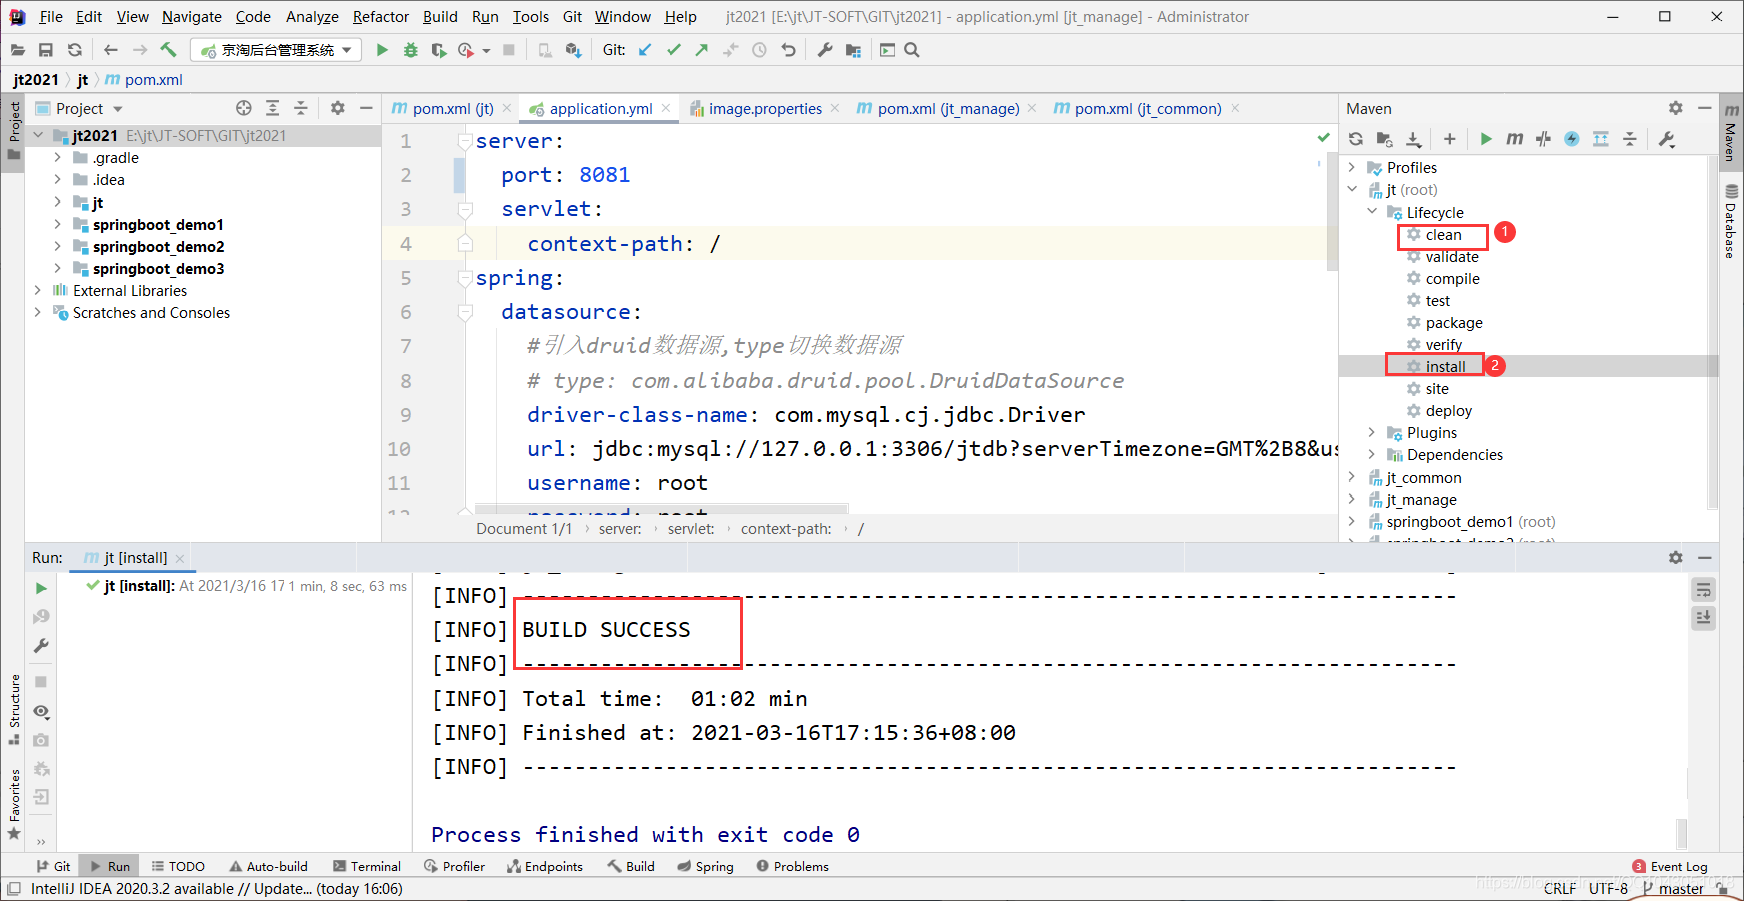Viewport: 1744px width, 901px height.
Task: Expand the jt_common Maven module
Action: [1352, 477]
